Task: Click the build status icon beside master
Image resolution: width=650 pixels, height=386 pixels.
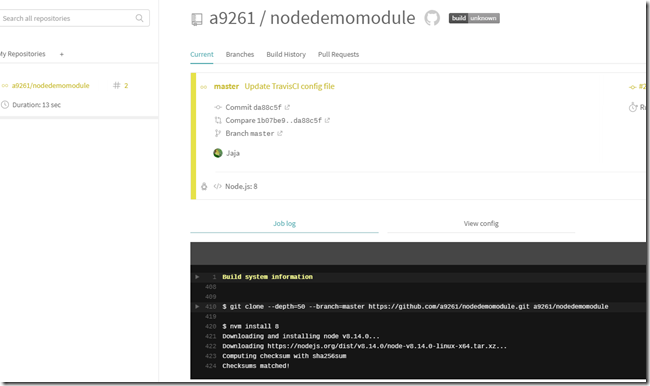Action: [x=204, y=87]
